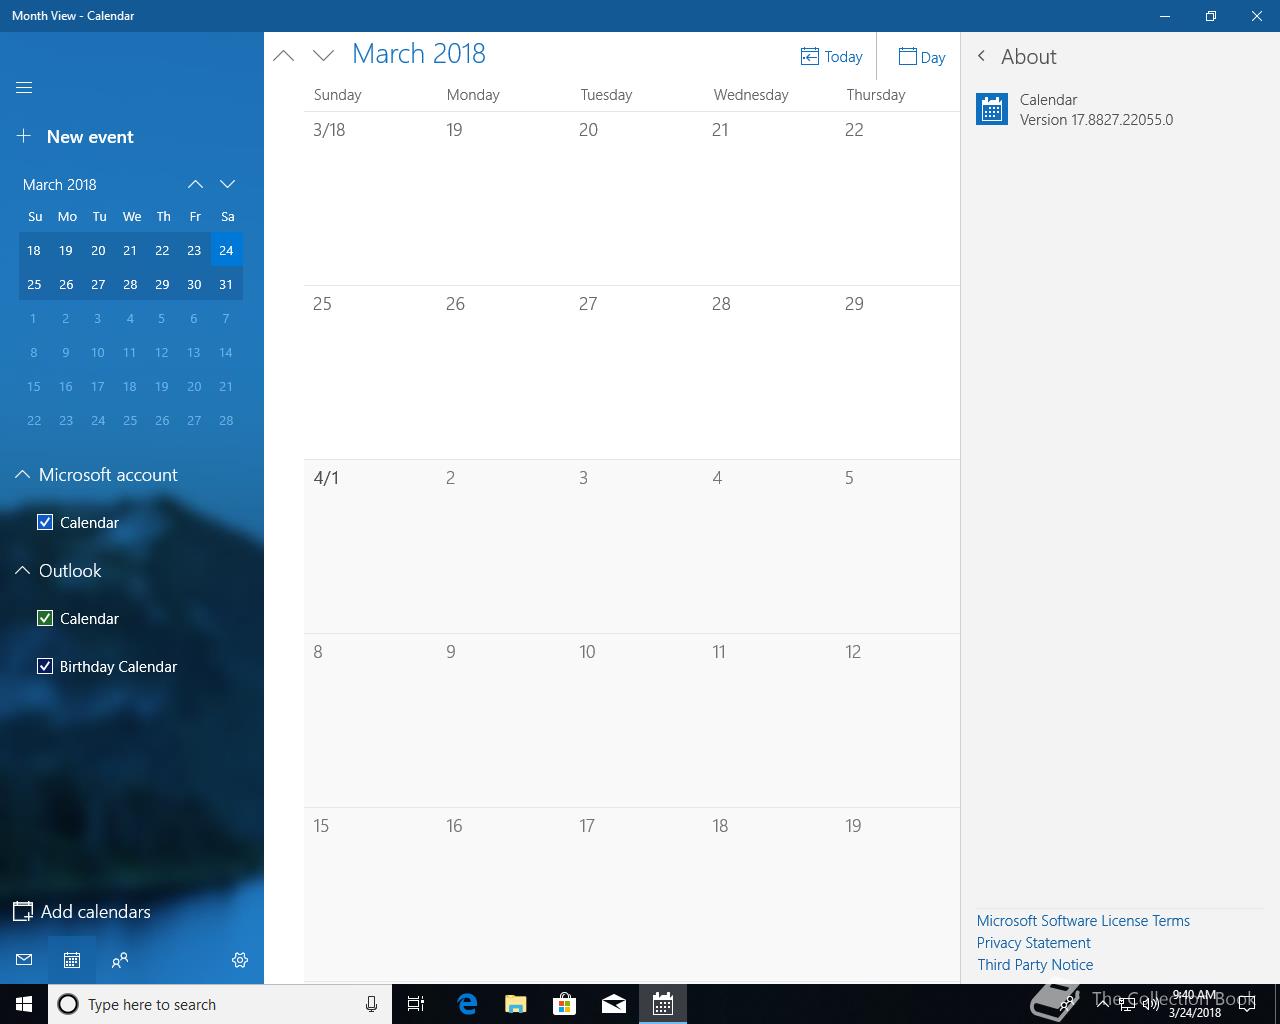
Task: Select the 3/18 Sunday cell
Action: click(370, 198)
